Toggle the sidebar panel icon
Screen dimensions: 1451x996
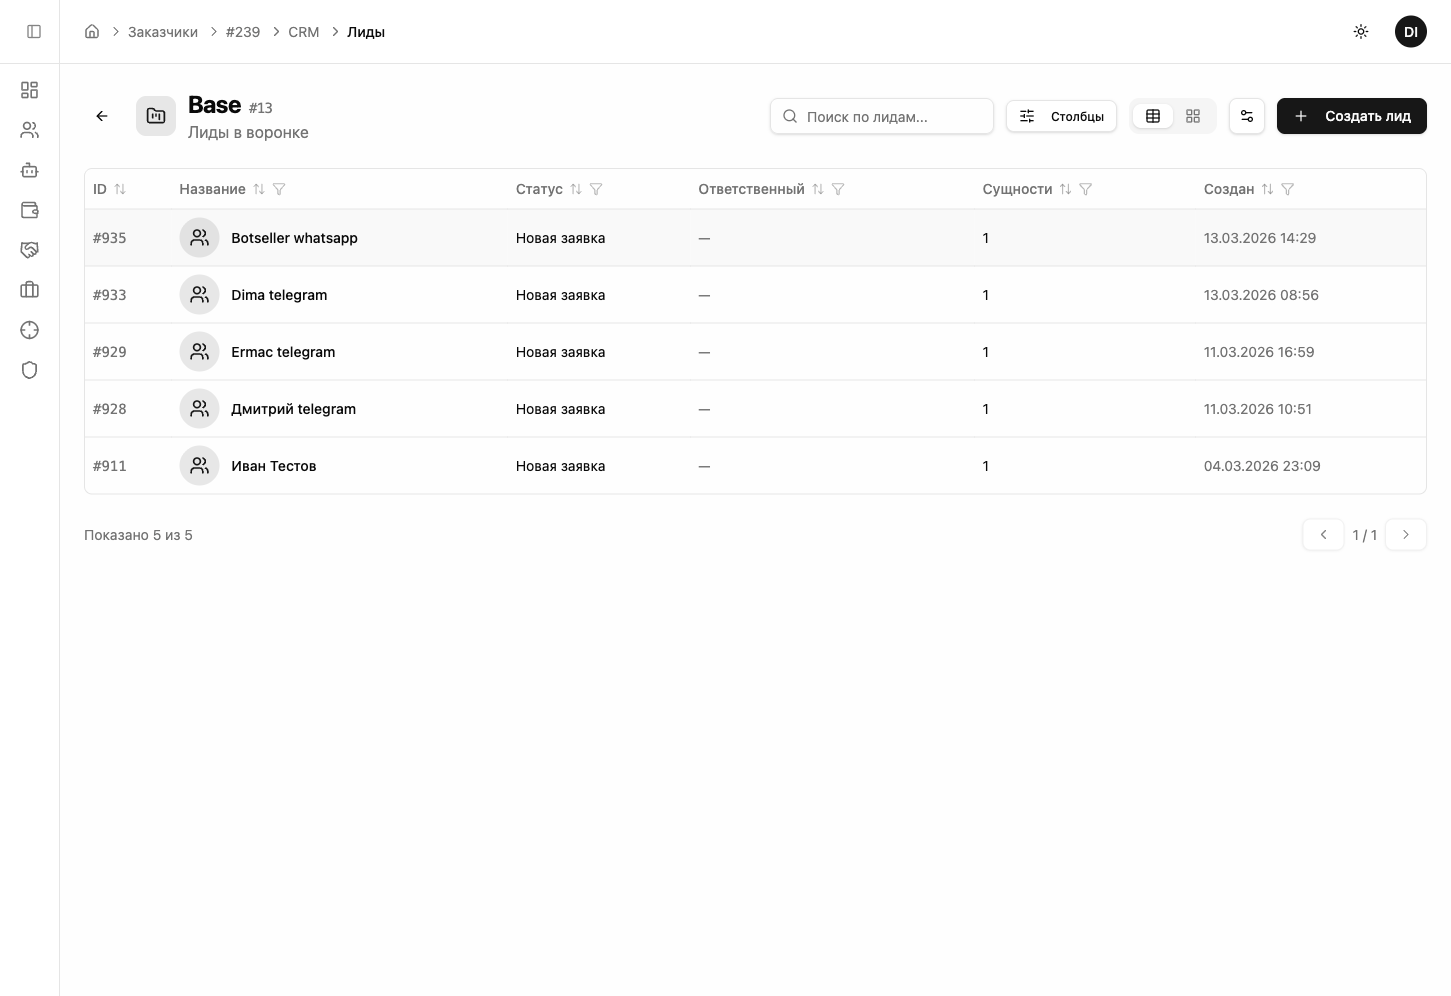[x=34, y=32]
